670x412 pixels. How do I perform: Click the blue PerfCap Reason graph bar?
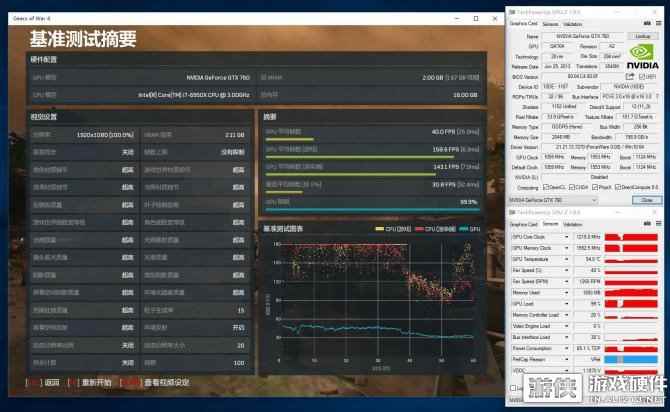[x=631, y=359]
